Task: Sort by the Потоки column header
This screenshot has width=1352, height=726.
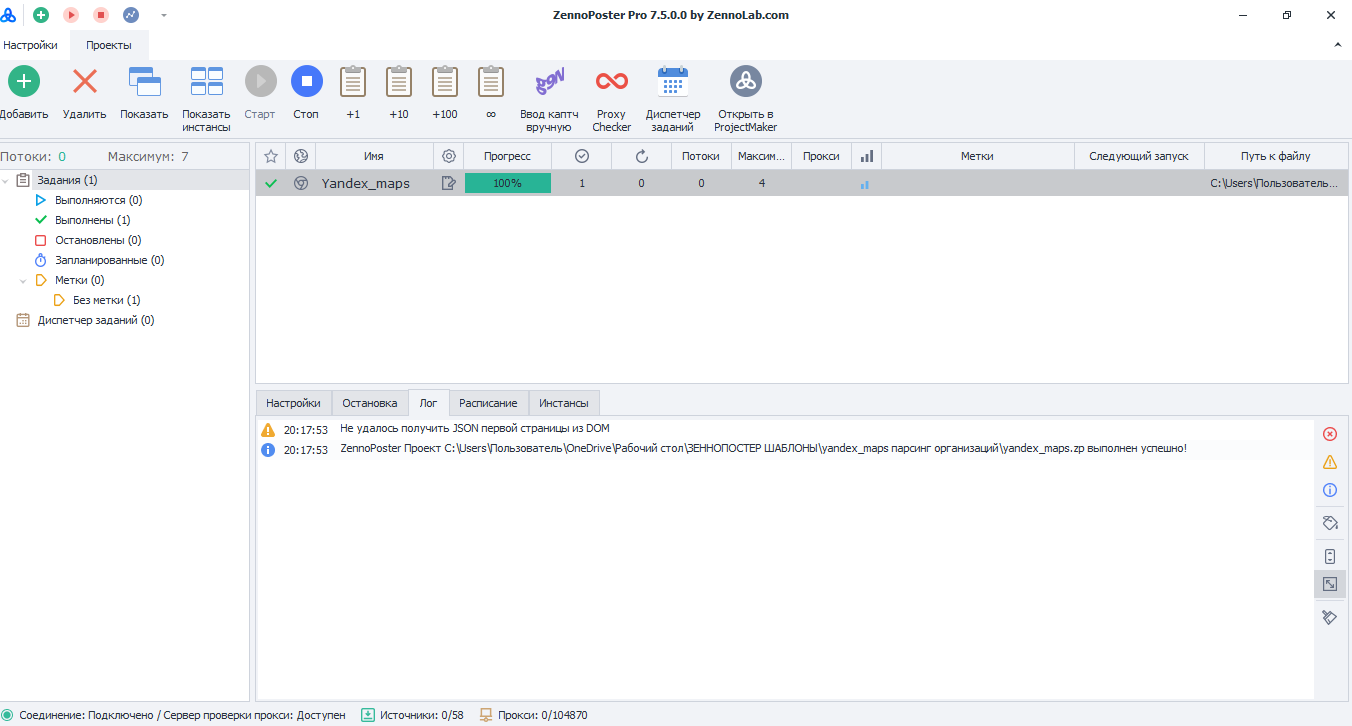Action: point(701,156)
